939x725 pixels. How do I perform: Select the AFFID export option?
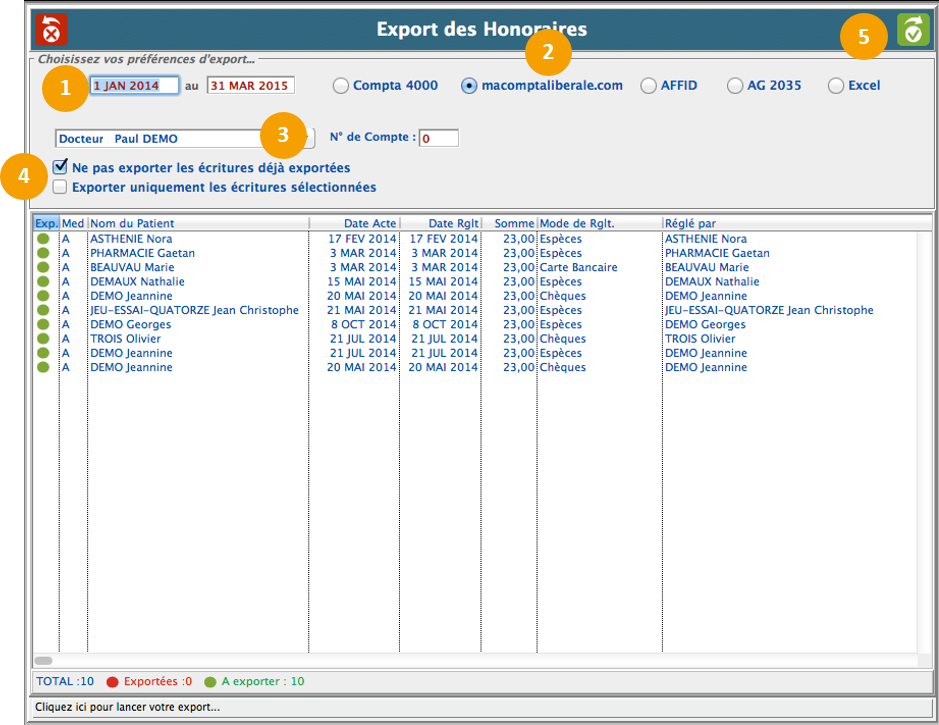point(649,86)
